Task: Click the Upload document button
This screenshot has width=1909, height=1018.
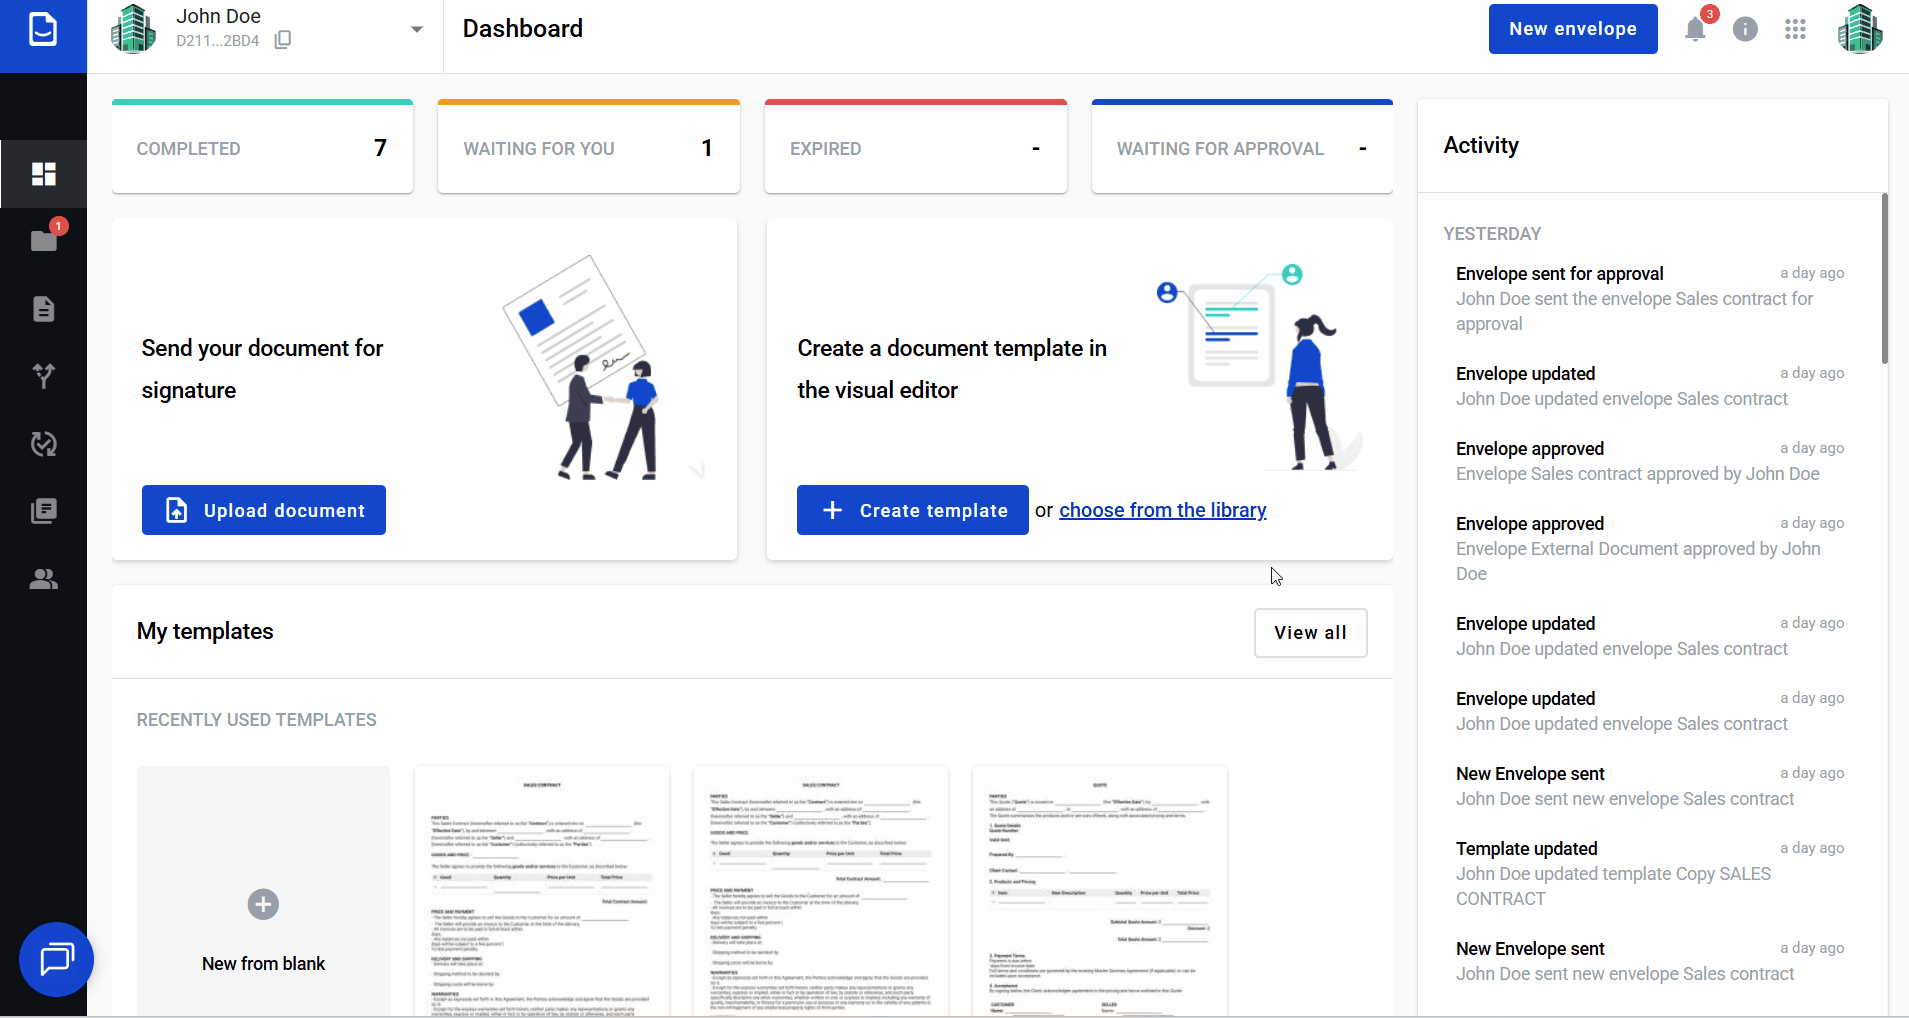Action: tap(264, 510)
